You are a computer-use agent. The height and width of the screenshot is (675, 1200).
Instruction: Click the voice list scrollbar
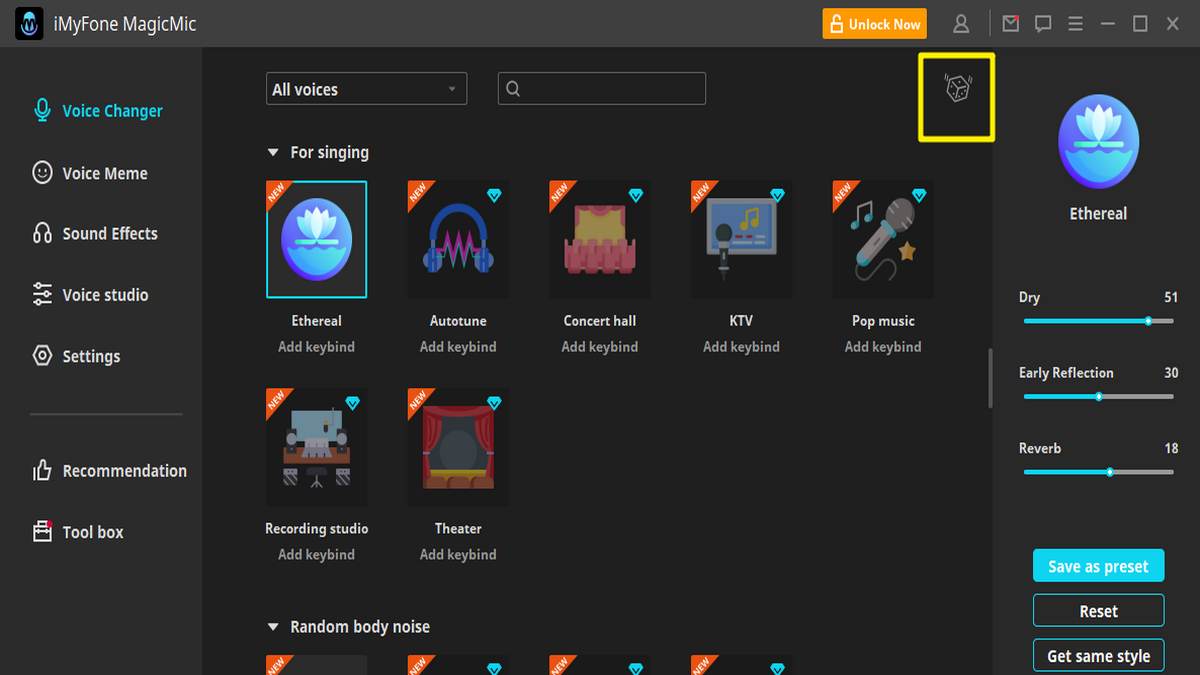point(991,378)
